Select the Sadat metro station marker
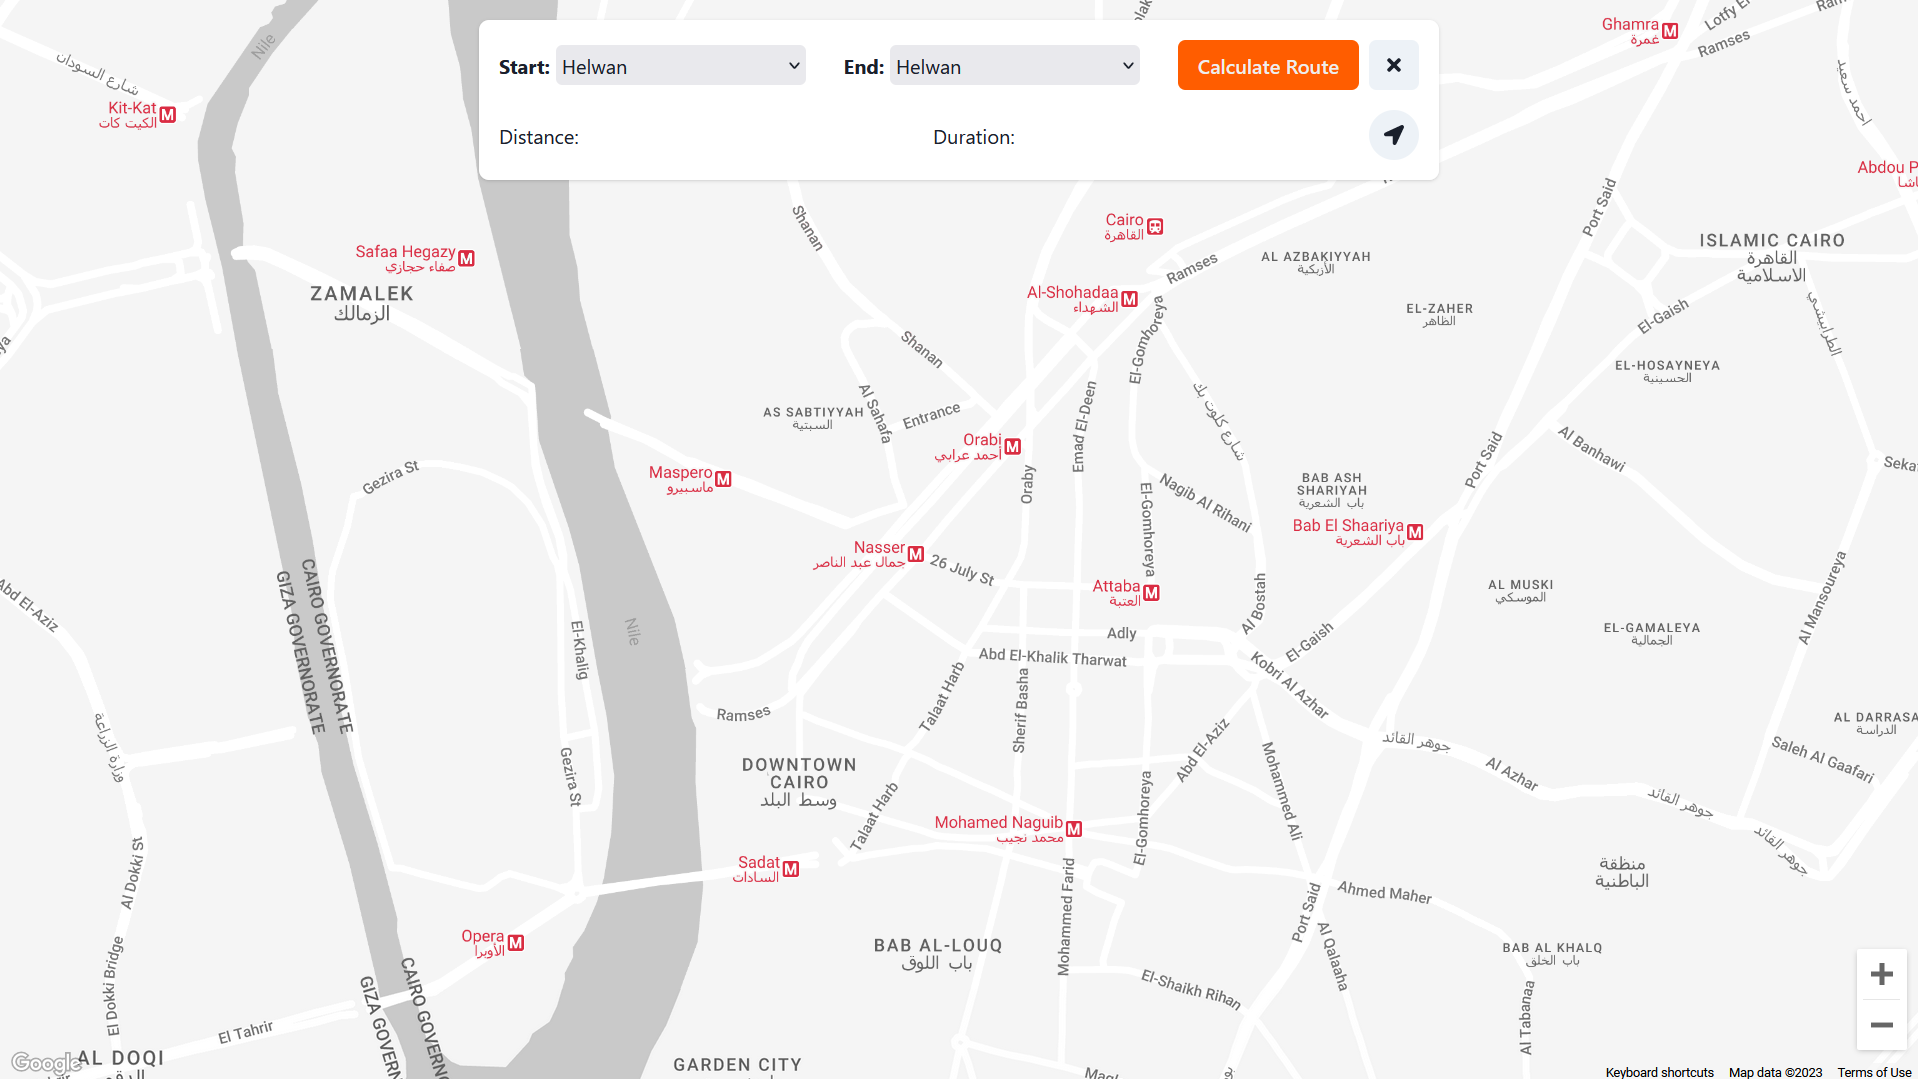 click(791, 869)
